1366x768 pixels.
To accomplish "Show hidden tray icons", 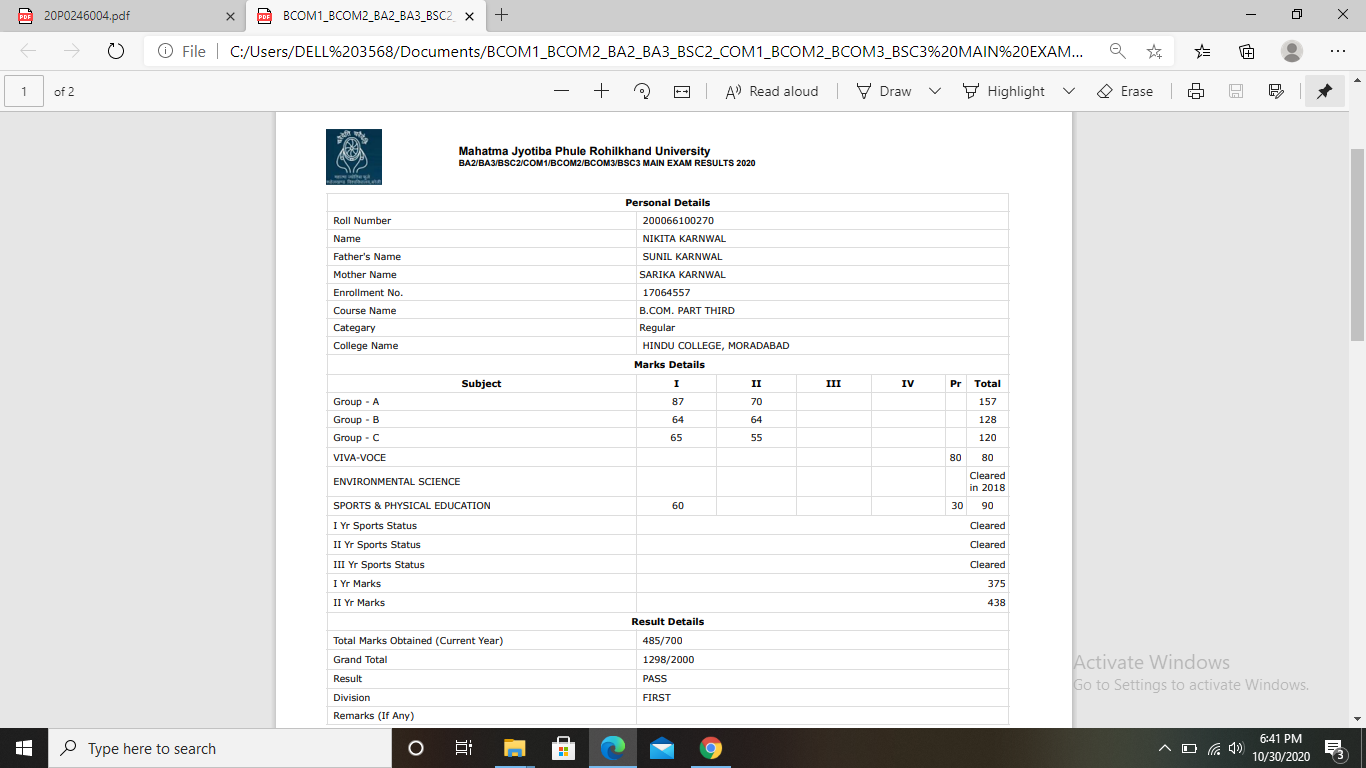I will [x=1164, y=748].
